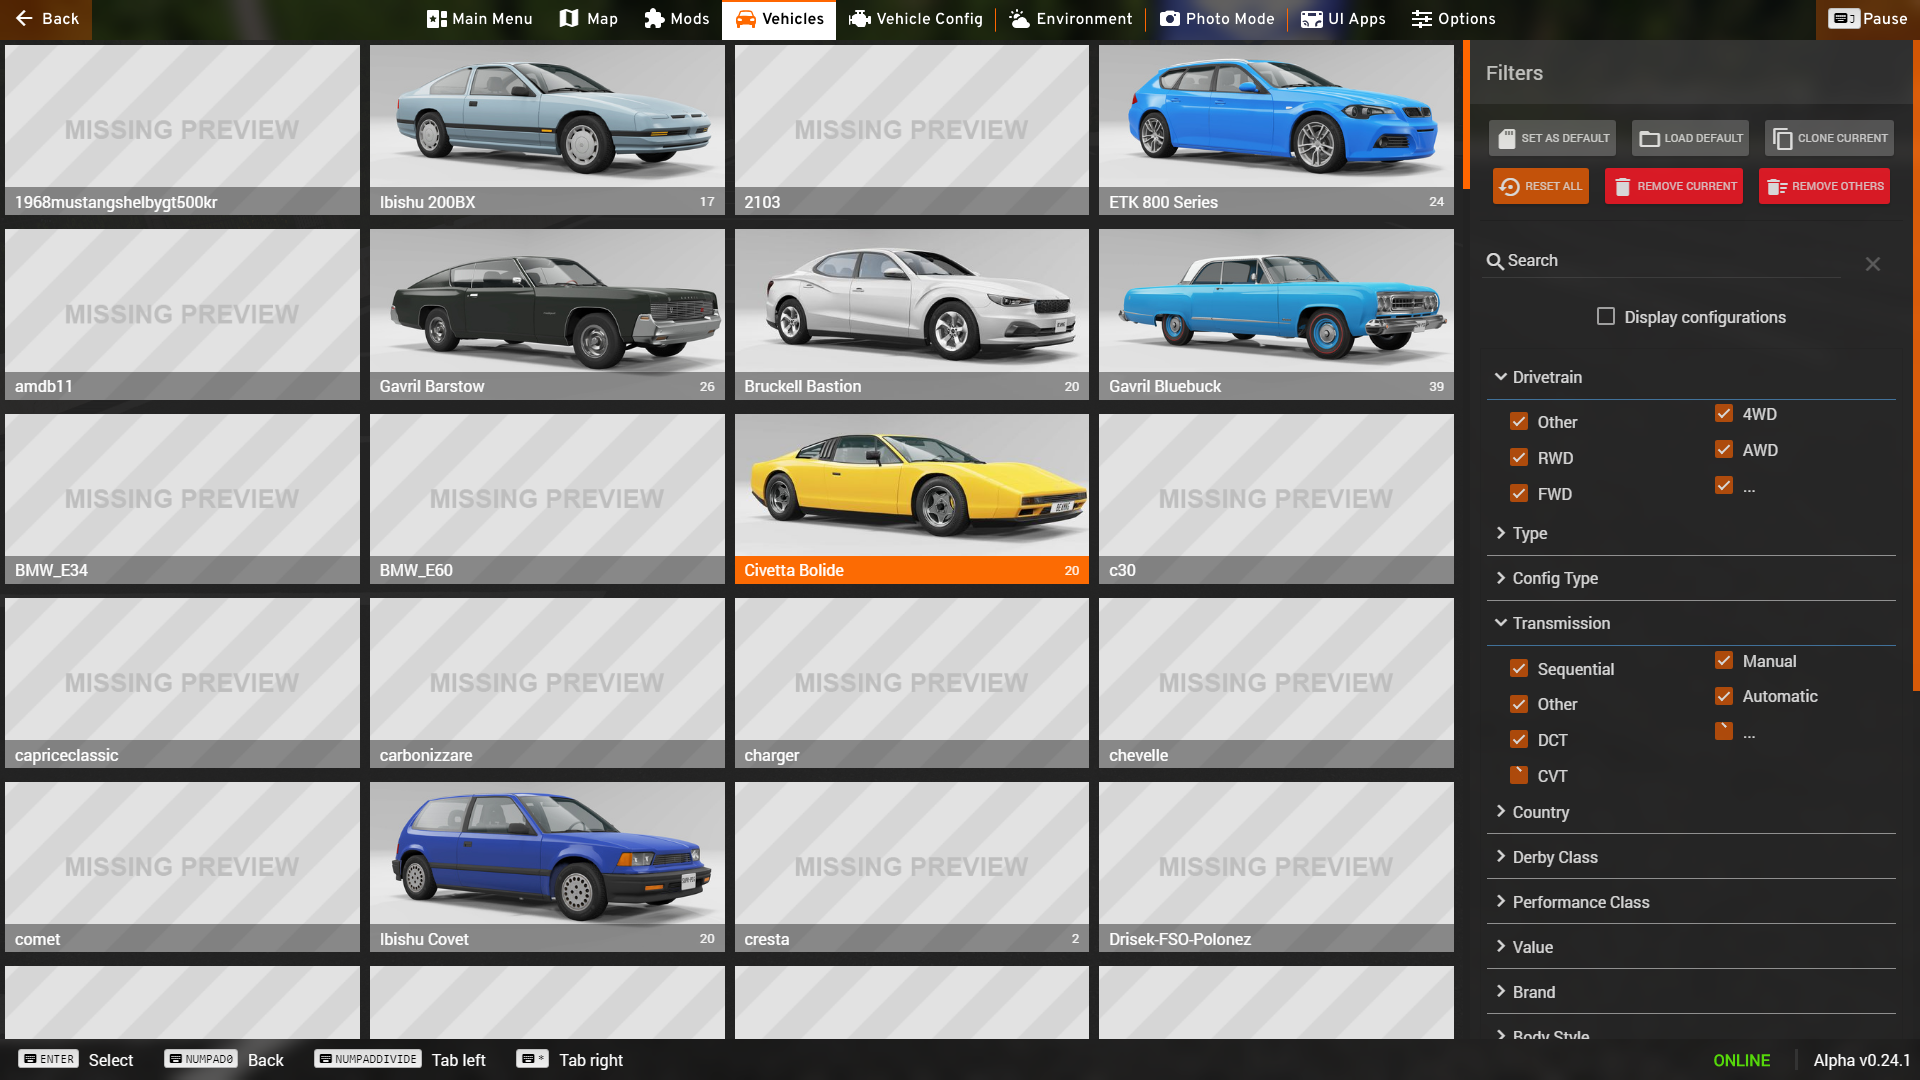Switch to the Map tab
The image size is (1920, 1080).
[589, 19]
